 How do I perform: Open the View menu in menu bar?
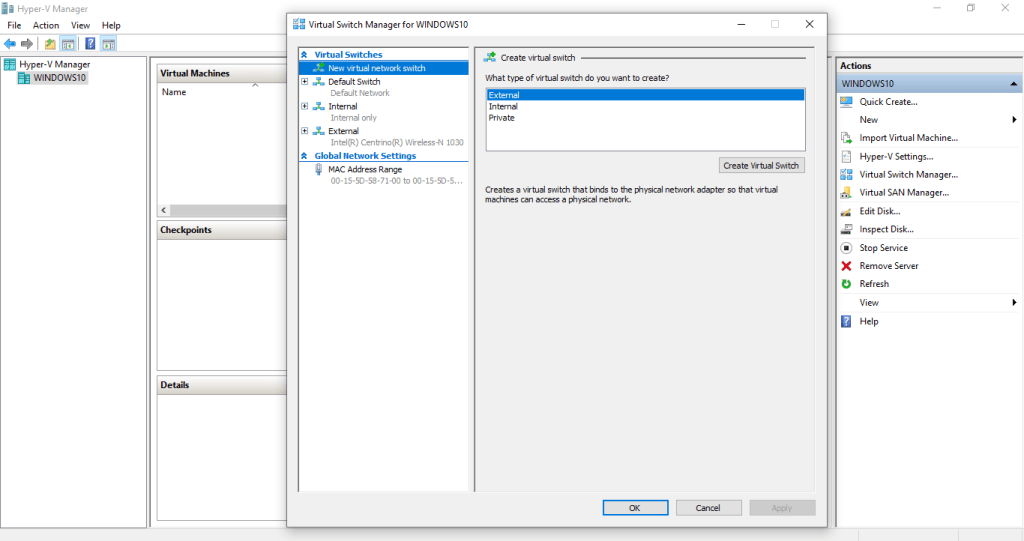pyautogui.click(x=80, y=25)
